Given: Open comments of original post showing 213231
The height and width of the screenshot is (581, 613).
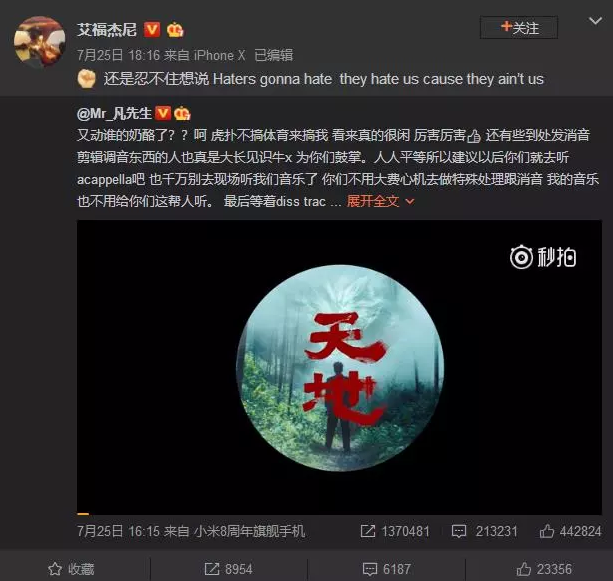Looking at the screenshot, I should tap(484, 531).
